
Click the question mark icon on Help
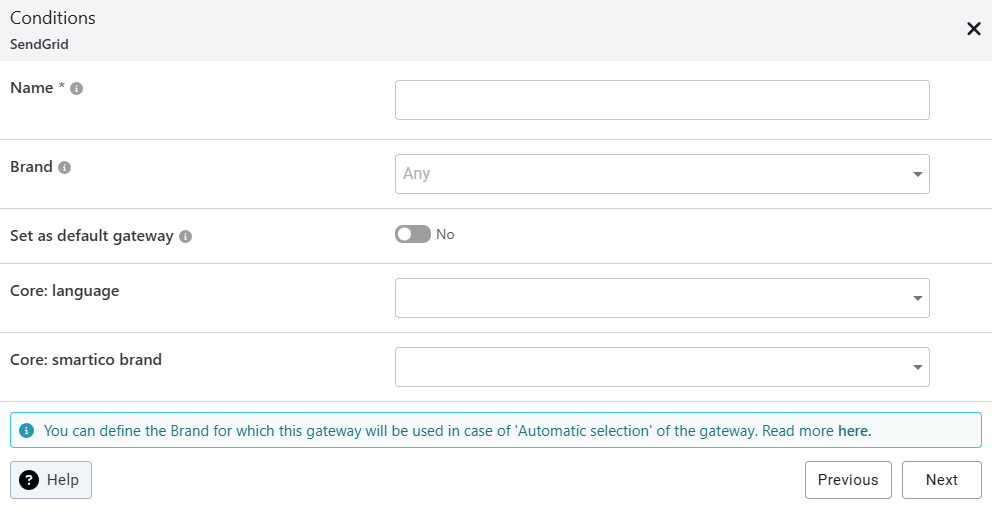click(29, 480)
